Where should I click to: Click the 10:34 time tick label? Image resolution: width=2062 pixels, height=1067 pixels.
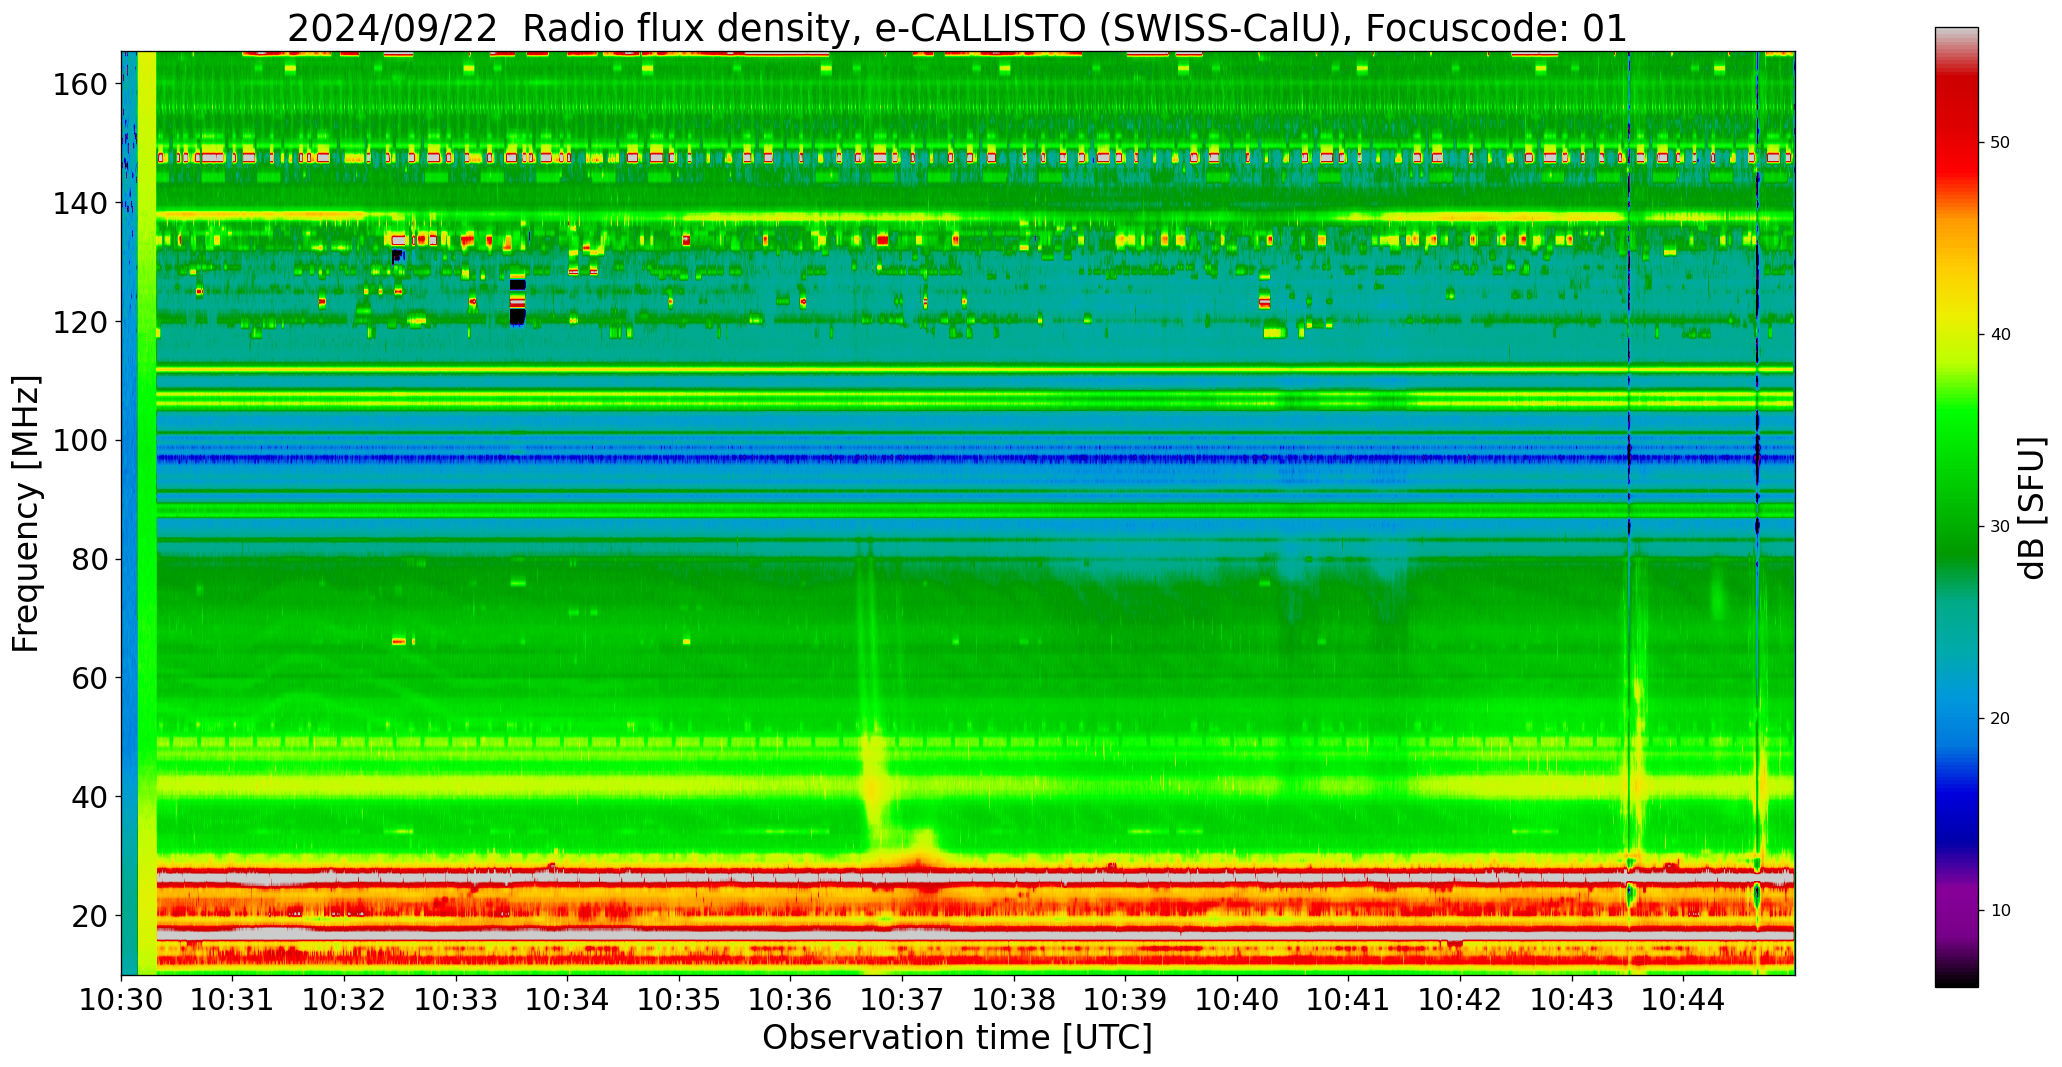(568, 1000)
